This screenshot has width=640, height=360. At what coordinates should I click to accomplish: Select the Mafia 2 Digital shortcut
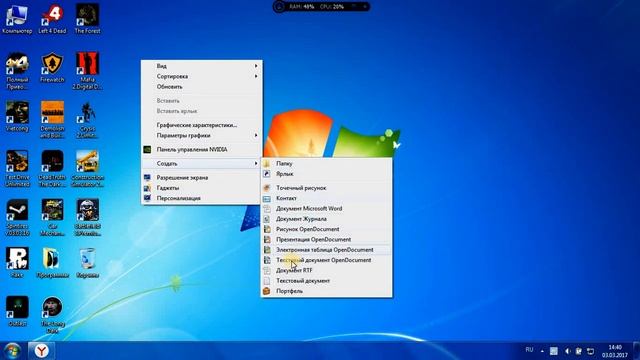[x=87, y=71]
